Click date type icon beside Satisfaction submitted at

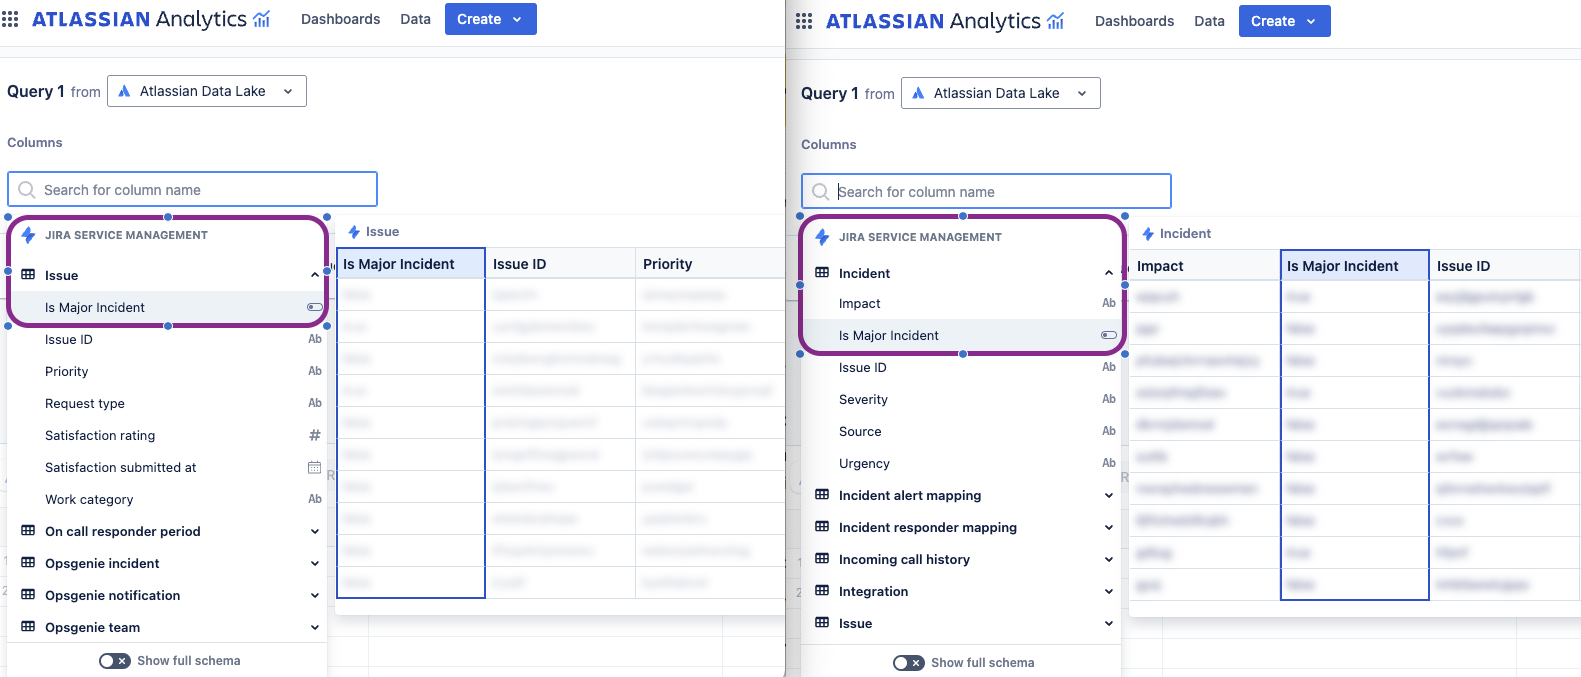click(x=314, y=467)
